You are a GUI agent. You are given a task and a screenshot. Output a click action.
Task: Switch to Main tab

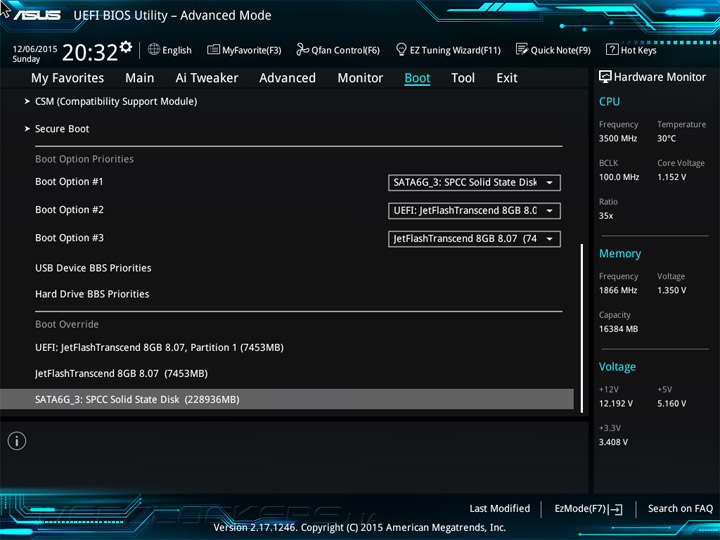coord(140,78)
